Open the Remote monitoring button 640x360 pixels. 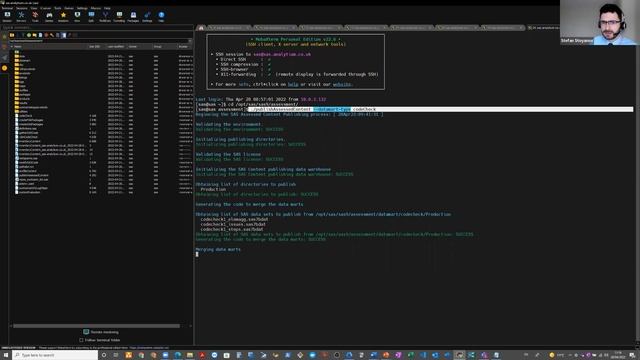(101, 332)
